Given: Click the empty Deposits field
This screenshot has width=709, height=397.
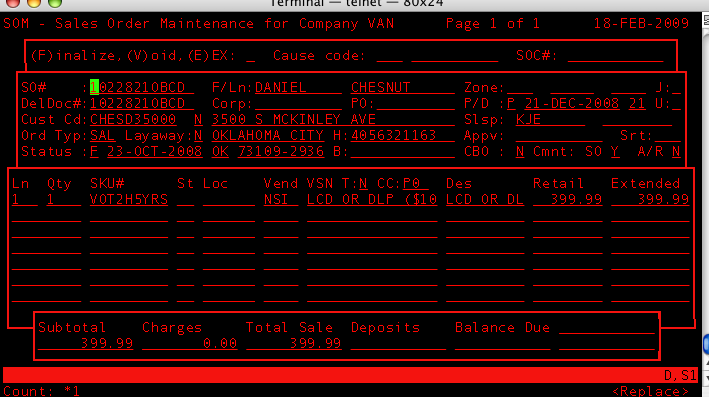Looking at the screenshot, I should click(x=398, y=343).
